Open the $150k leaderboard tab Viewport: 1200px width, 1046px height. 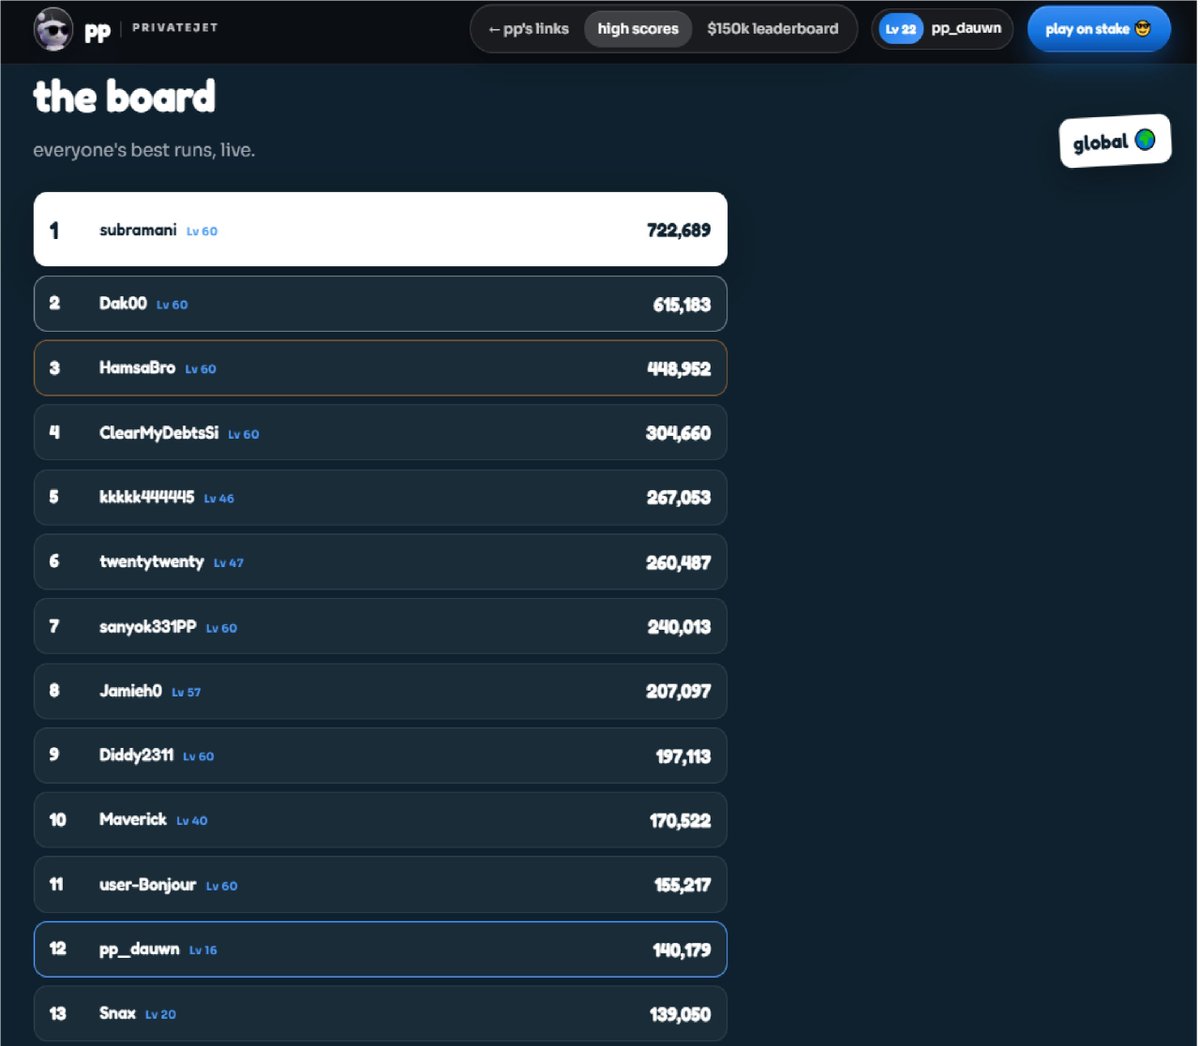click(773, 29)
